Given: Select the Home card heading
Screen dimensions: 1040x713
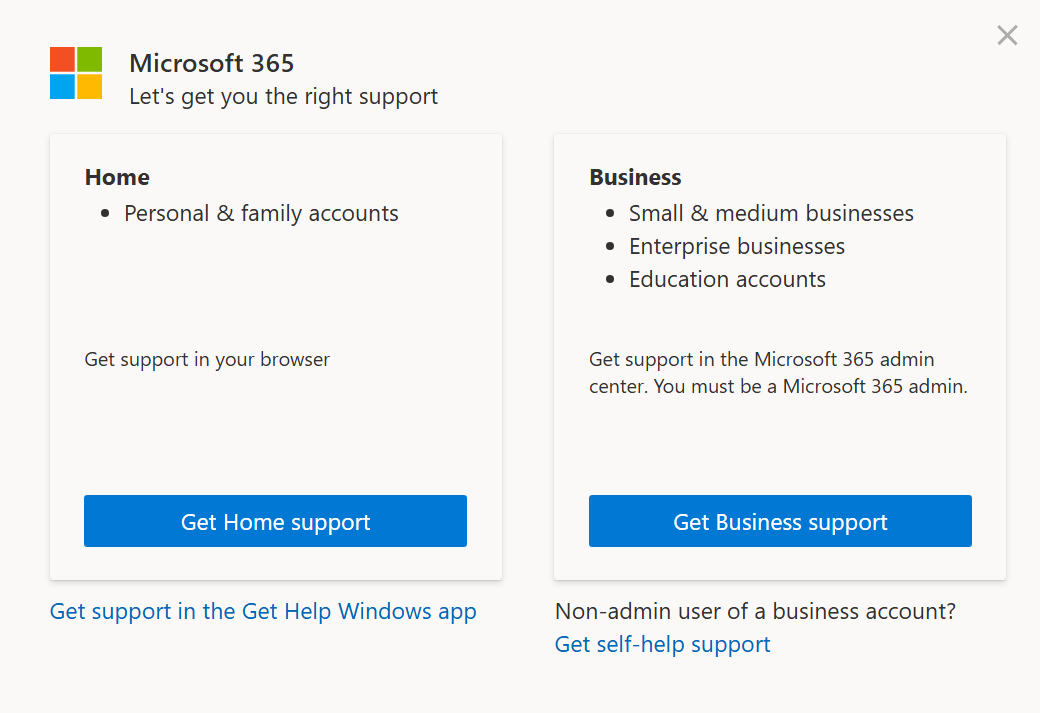Looking at the screenshot, I should pos(117,177).
